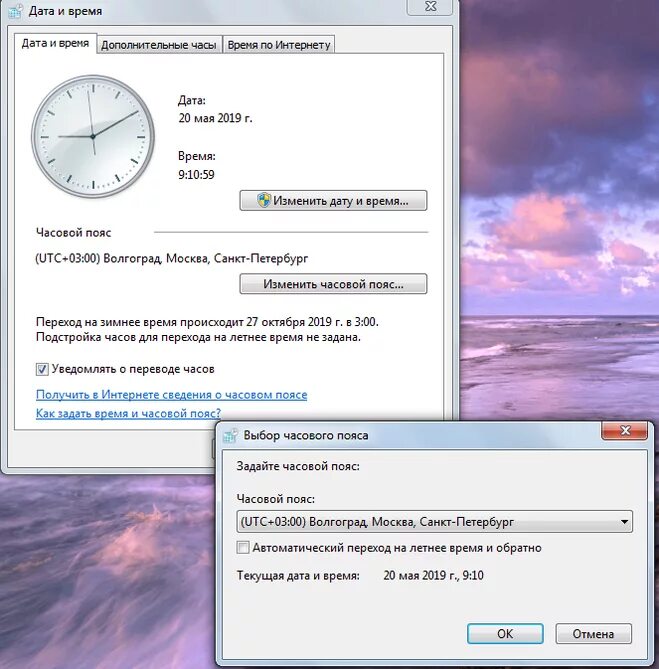This screenshot has height=669, width=659.
Task: Click the Задайте часовой пояс label
Action: [298, 466]
